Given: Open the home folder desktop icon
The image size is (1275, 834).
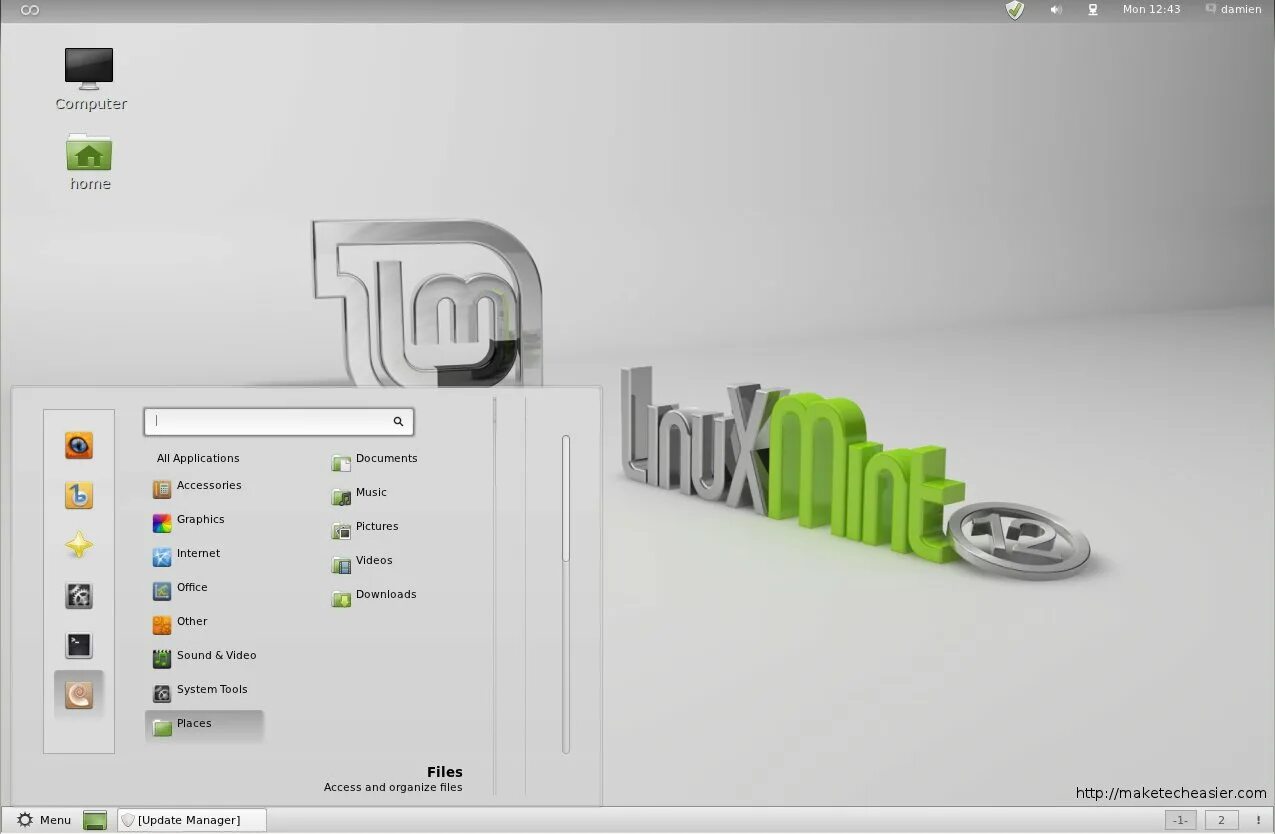Looking at the screenshot, I should (x=89, y=161).
